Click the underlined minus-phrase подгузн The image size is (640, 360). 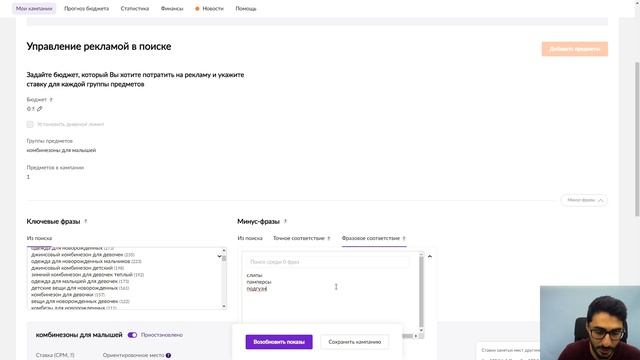coord(257,289)
